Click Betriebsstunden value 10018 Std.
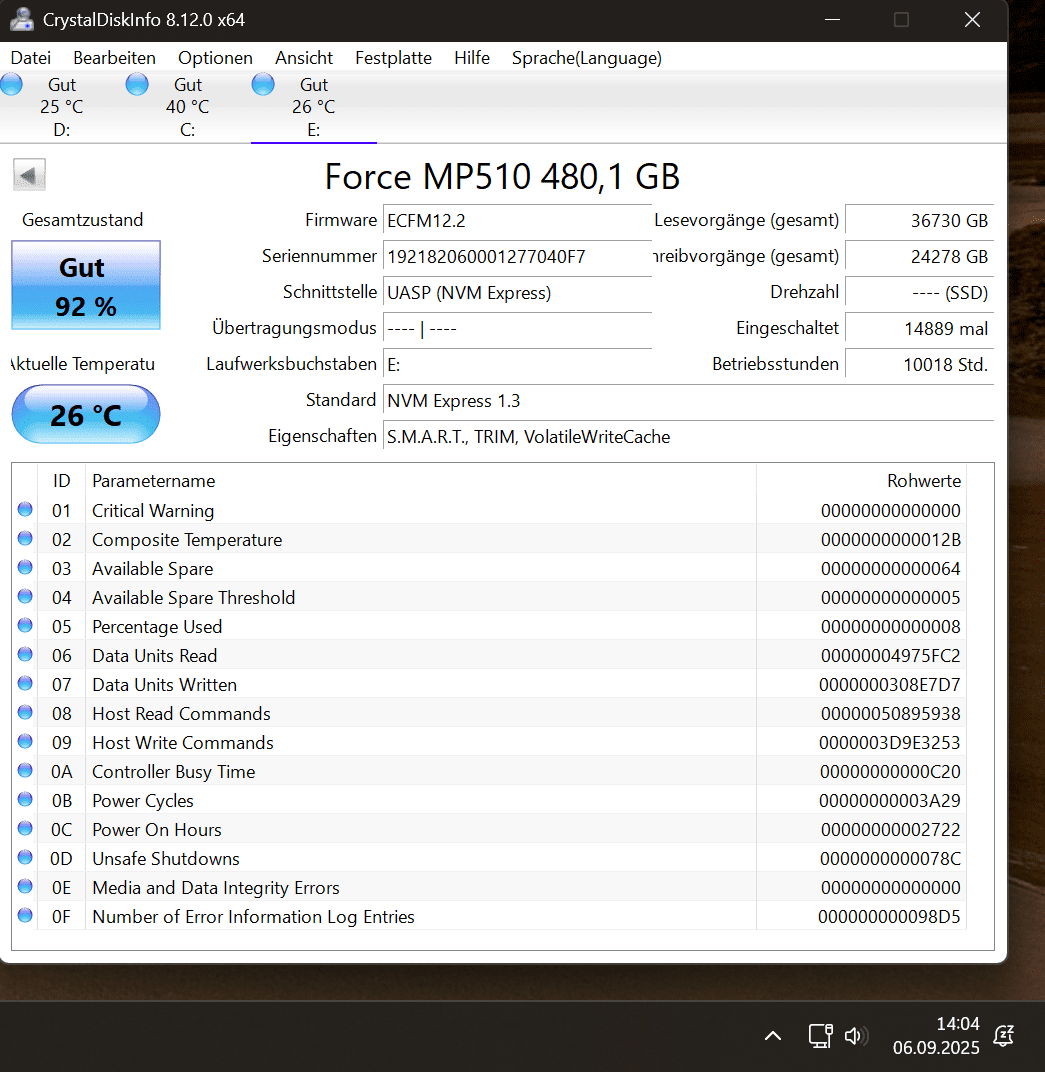Image resolution: width=1045 pixels, height=1072 pixels. [x=919, y=364]
